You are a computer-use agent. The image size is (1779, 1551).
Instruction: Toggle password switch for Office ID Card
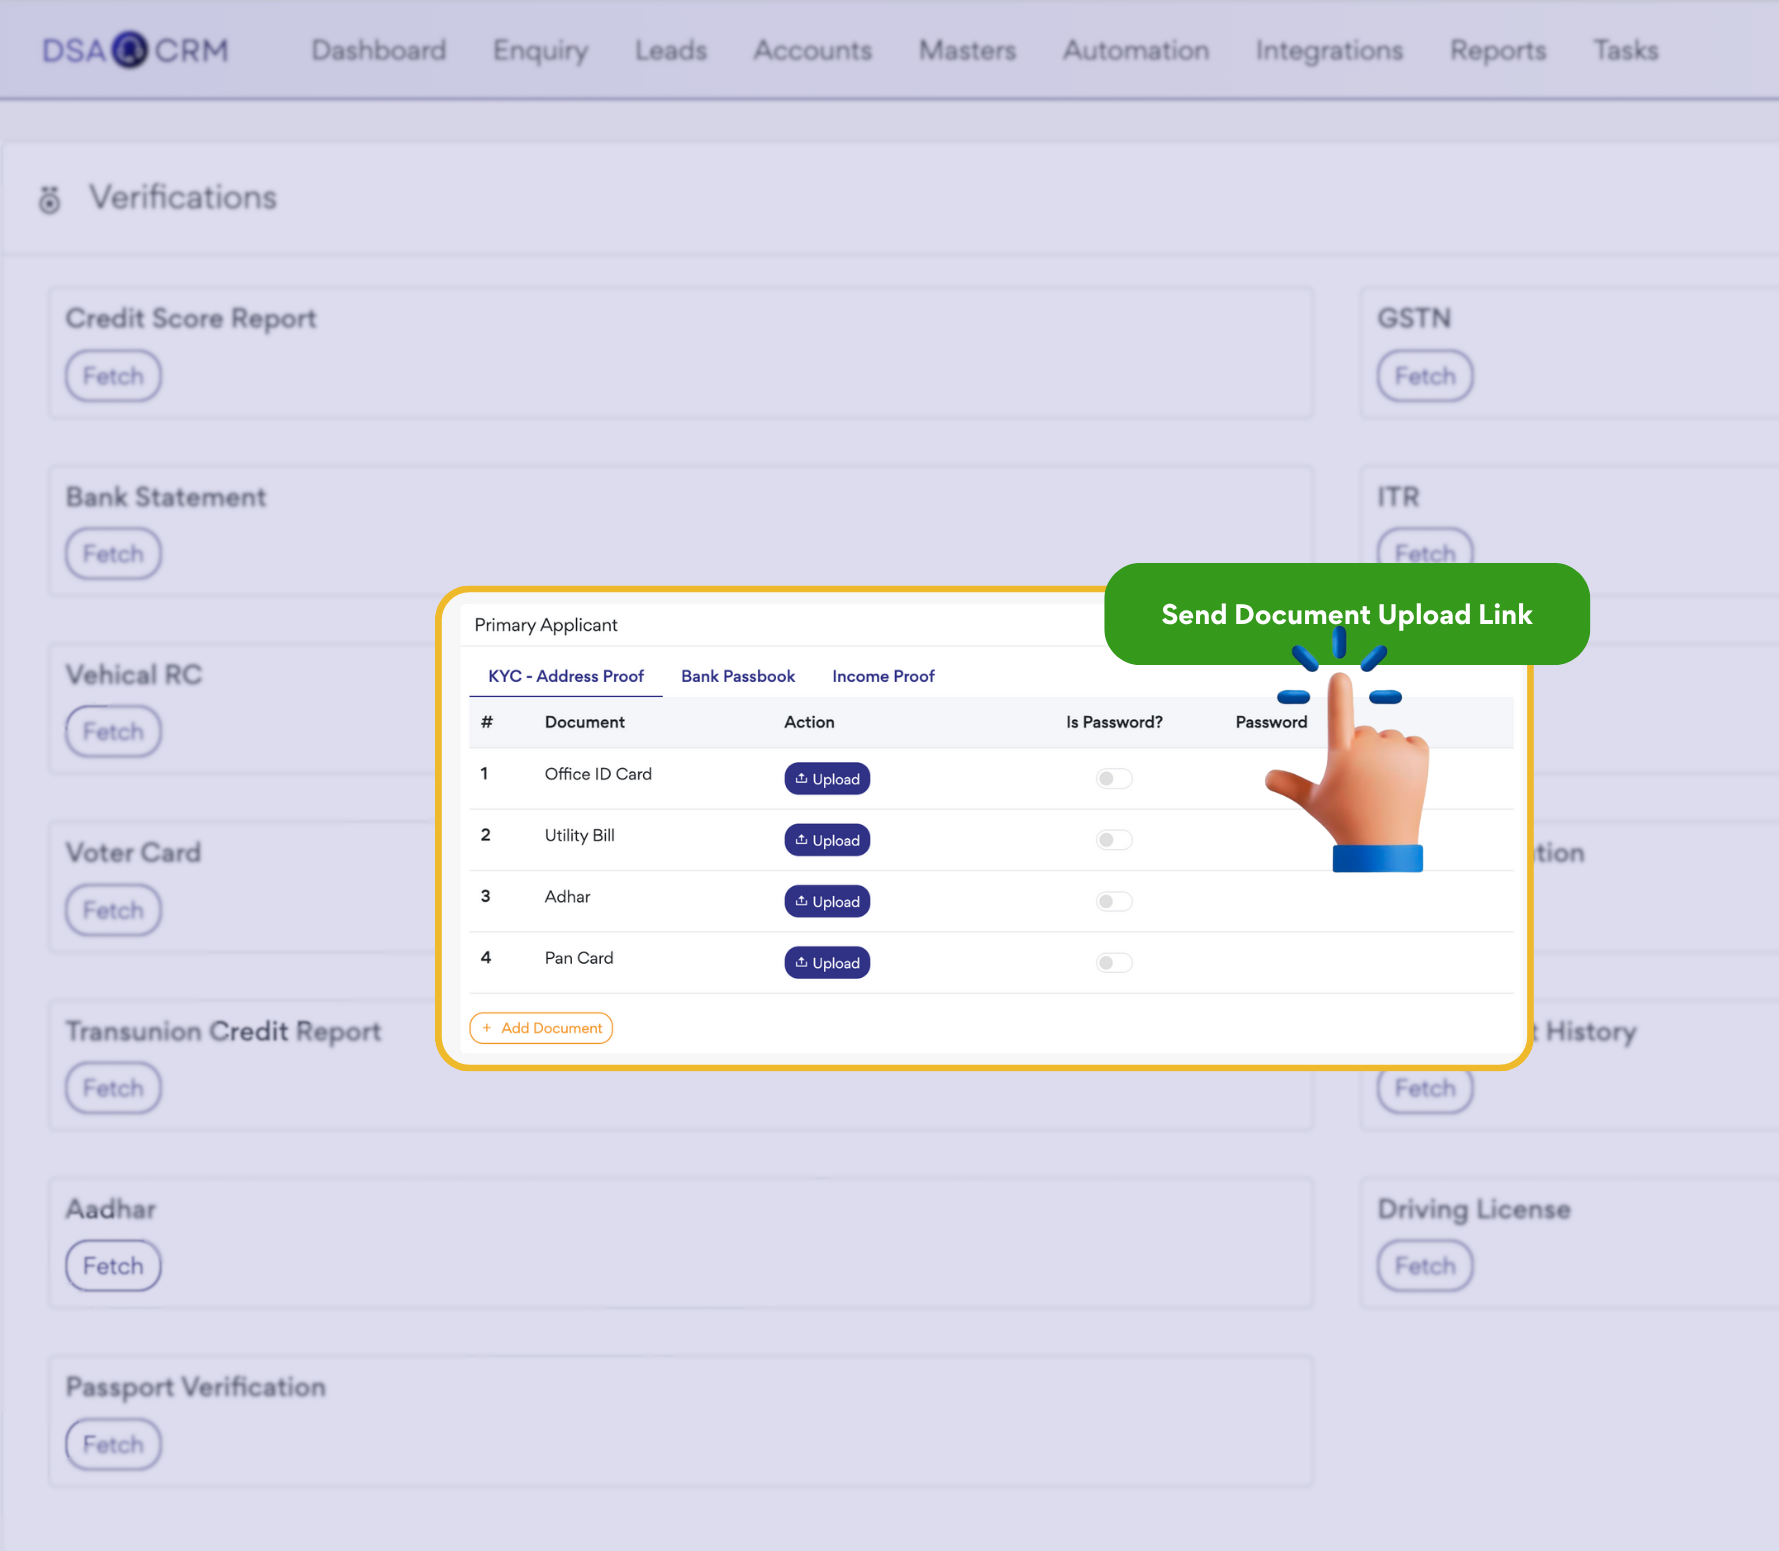(x=1113, y=779)
